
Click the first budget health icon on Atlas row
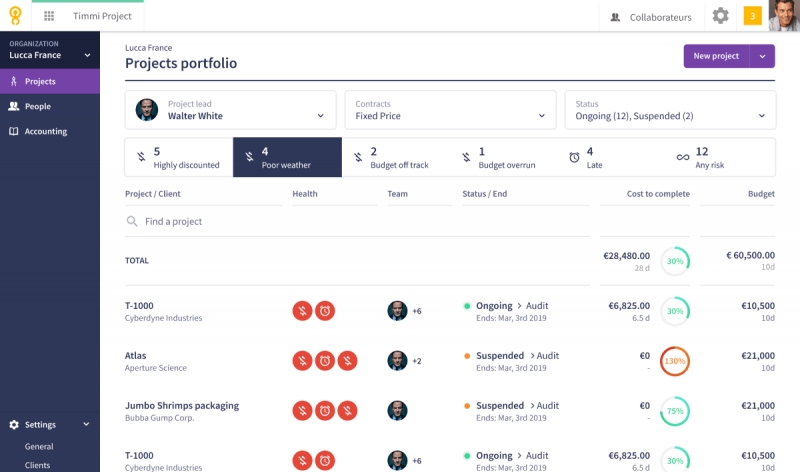[302, 360]
